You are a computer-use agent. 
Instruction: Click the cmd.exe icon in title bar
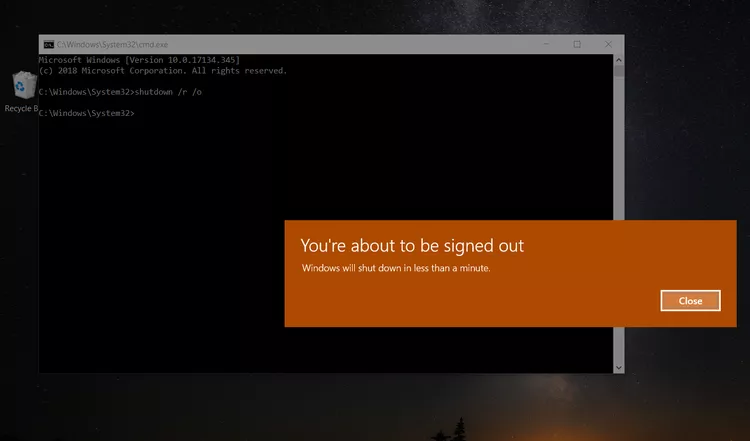pos(49,44)
